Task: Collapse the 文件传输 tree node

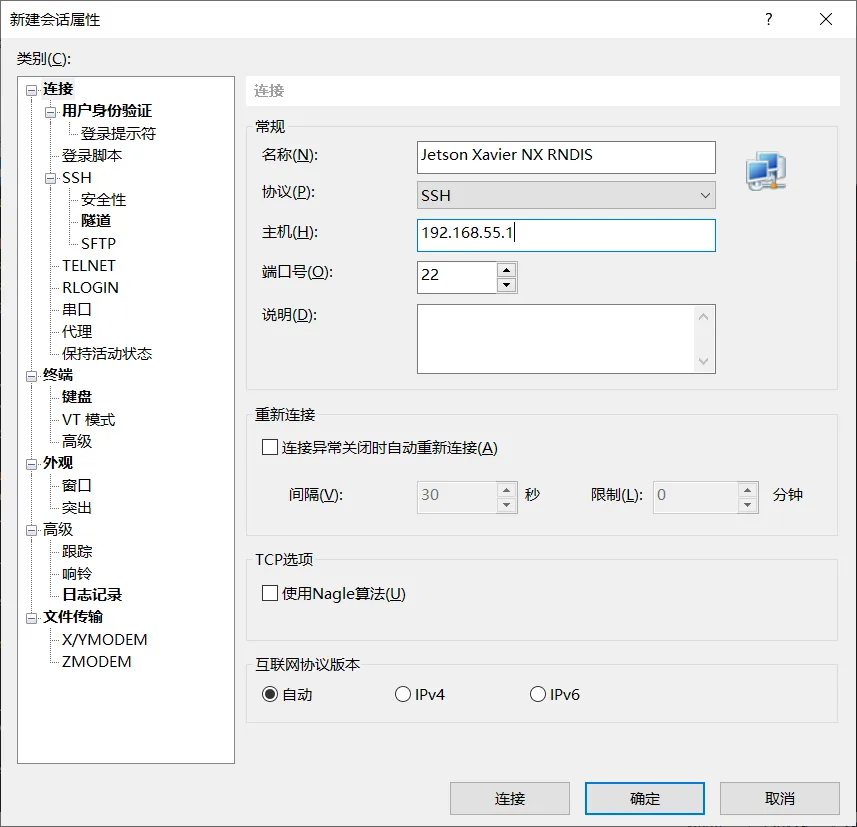Action: 32,618
